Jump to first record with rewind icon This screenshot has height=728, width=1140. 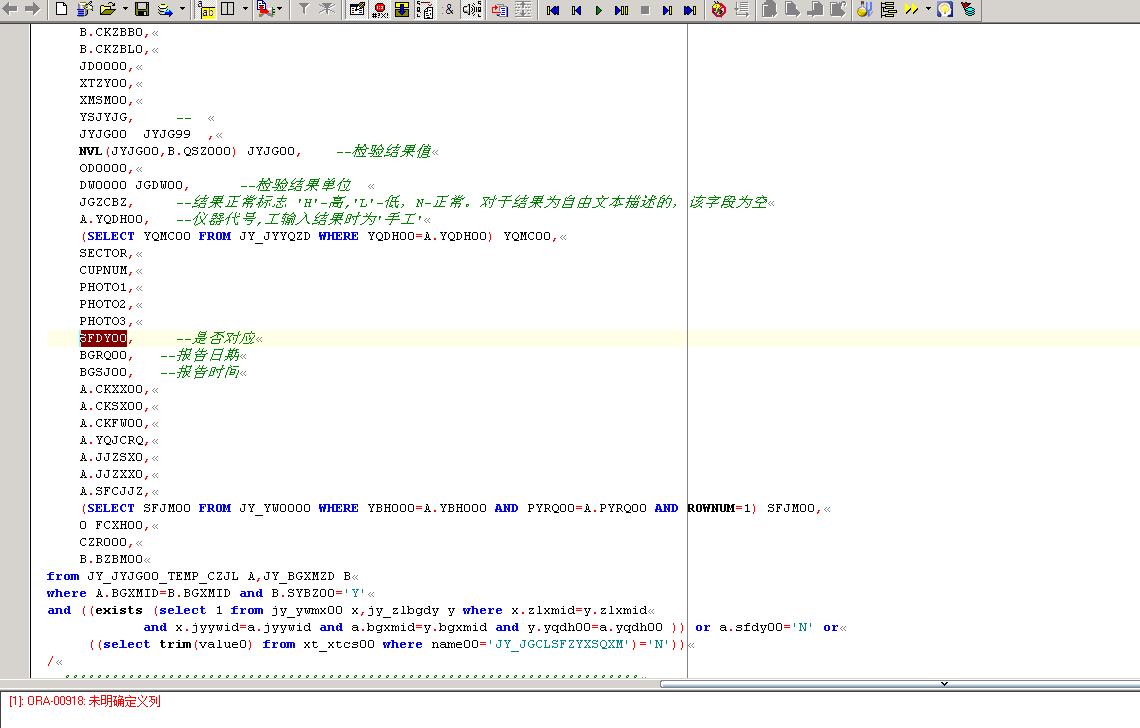[553, 10]
